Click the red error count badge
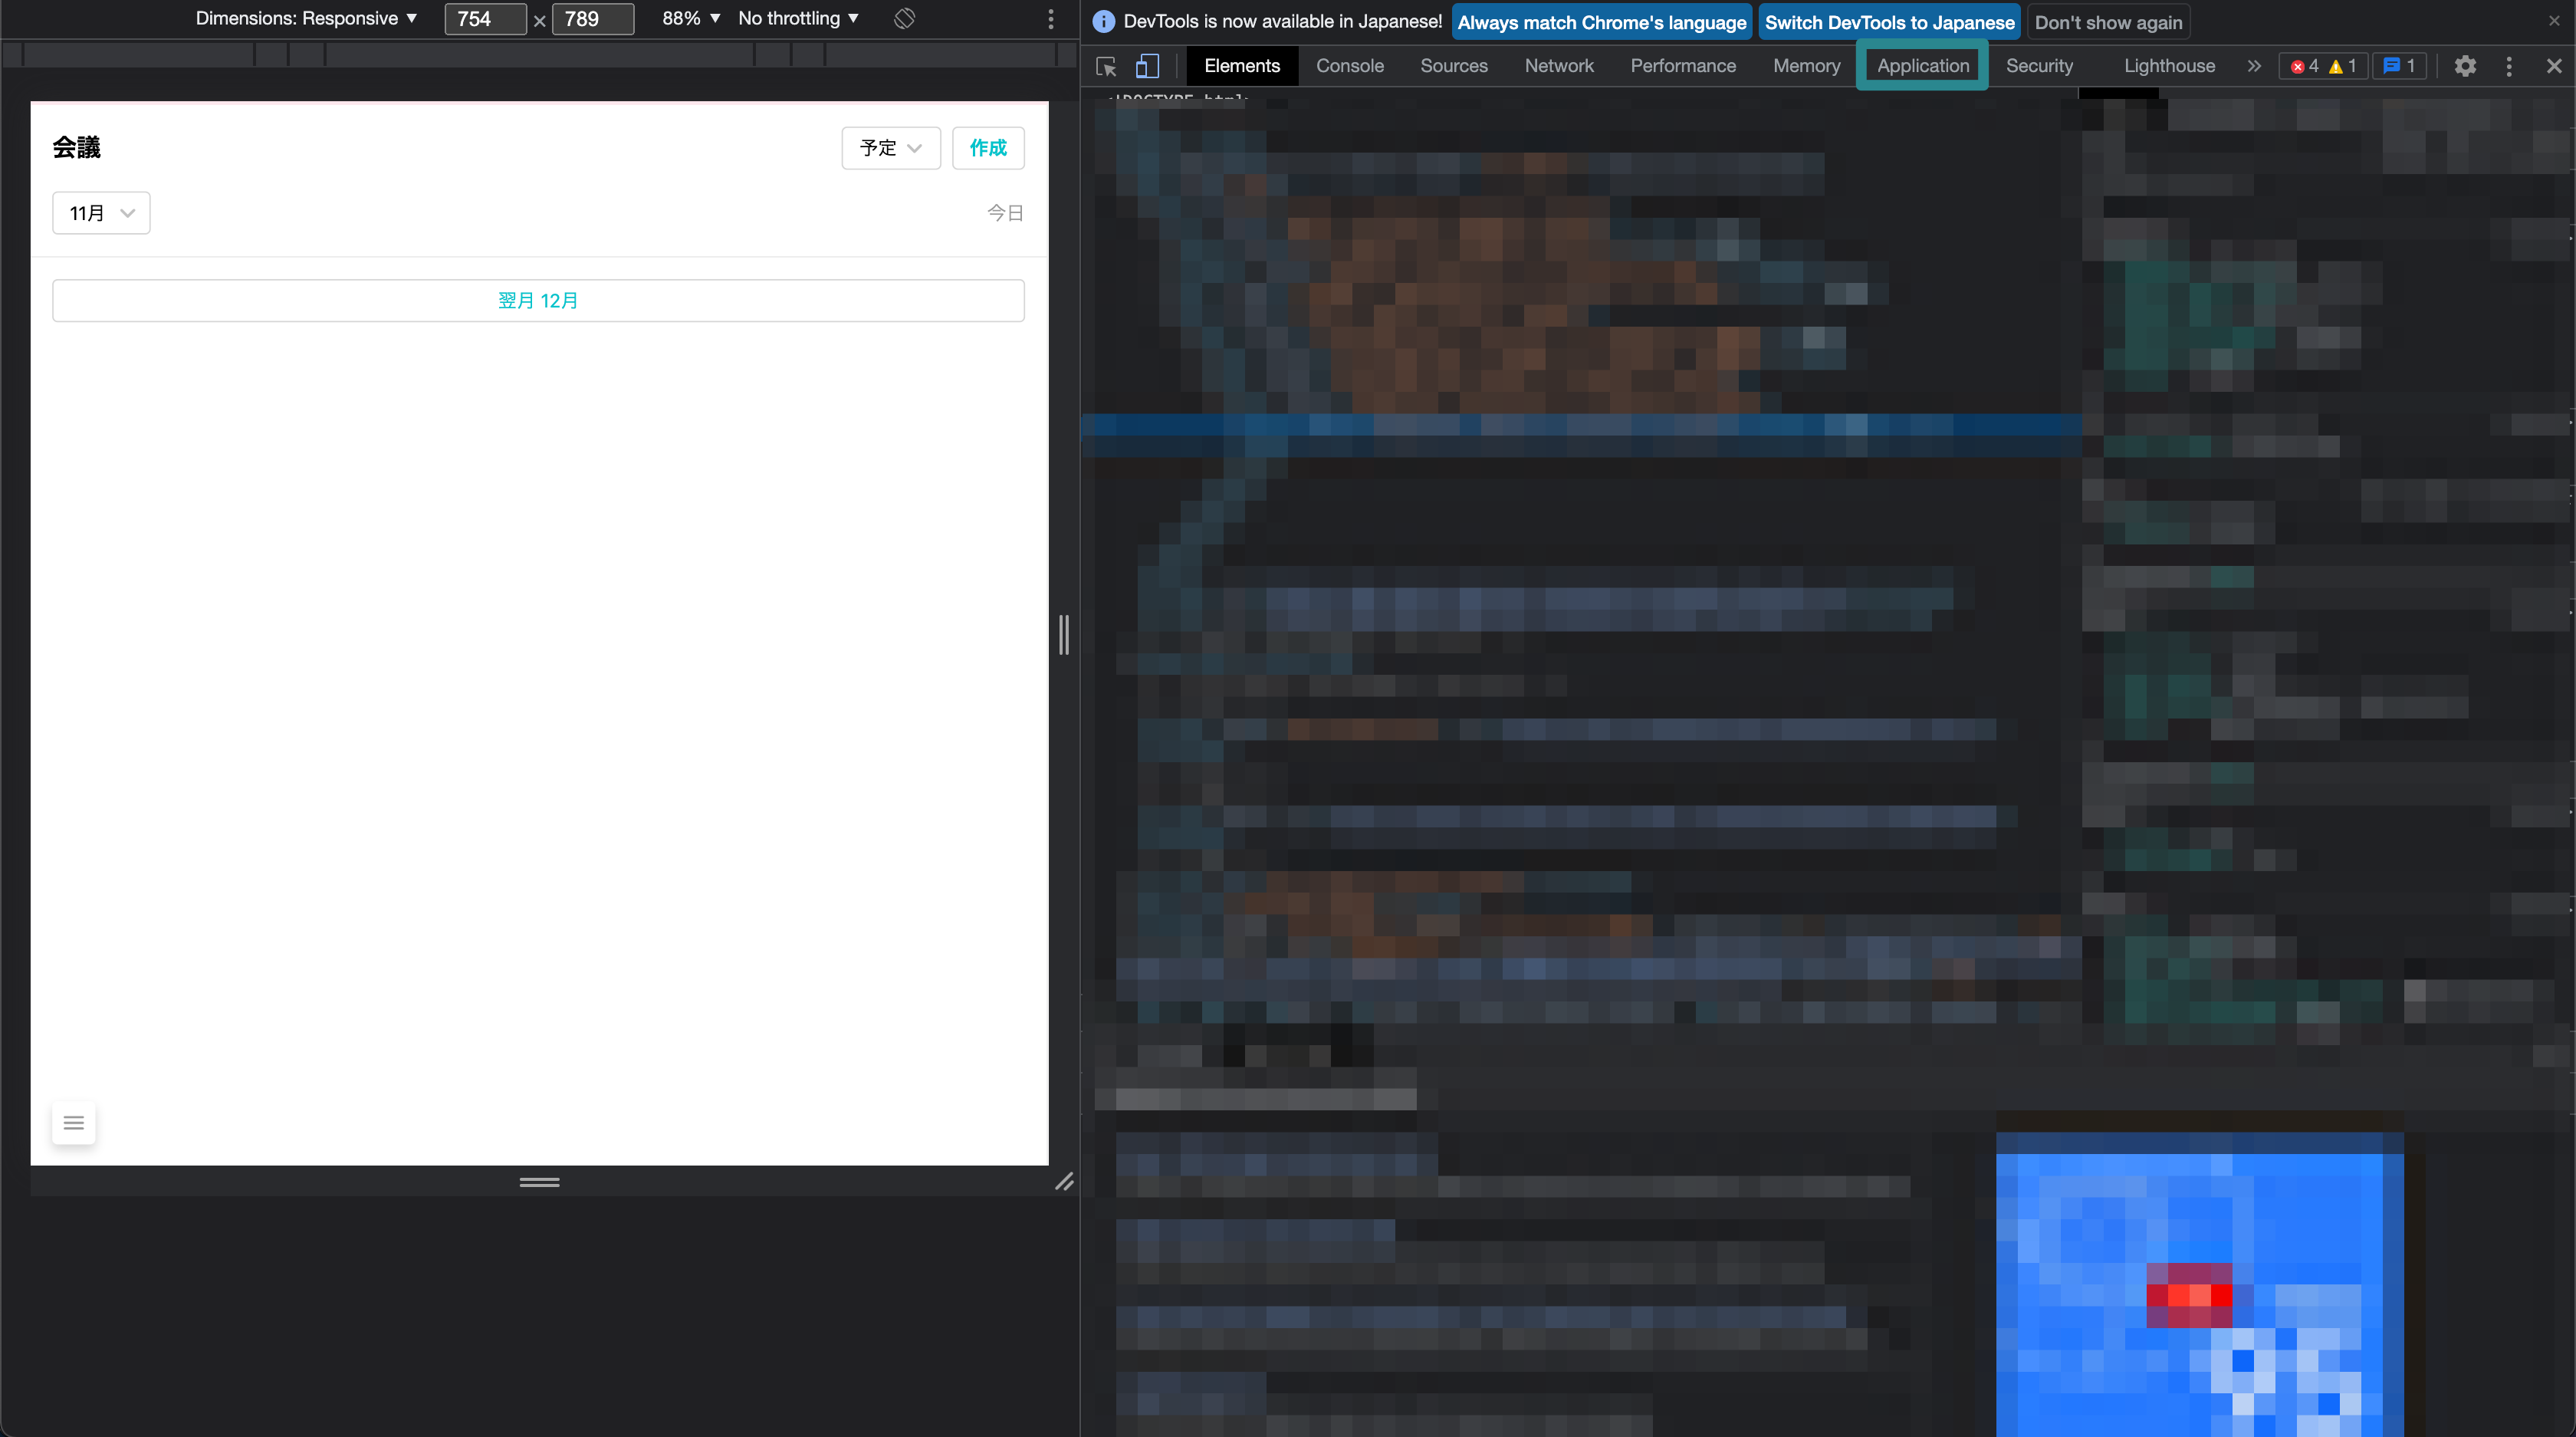This screenshot has height=1437, width=2576. tap(2305, 66)
